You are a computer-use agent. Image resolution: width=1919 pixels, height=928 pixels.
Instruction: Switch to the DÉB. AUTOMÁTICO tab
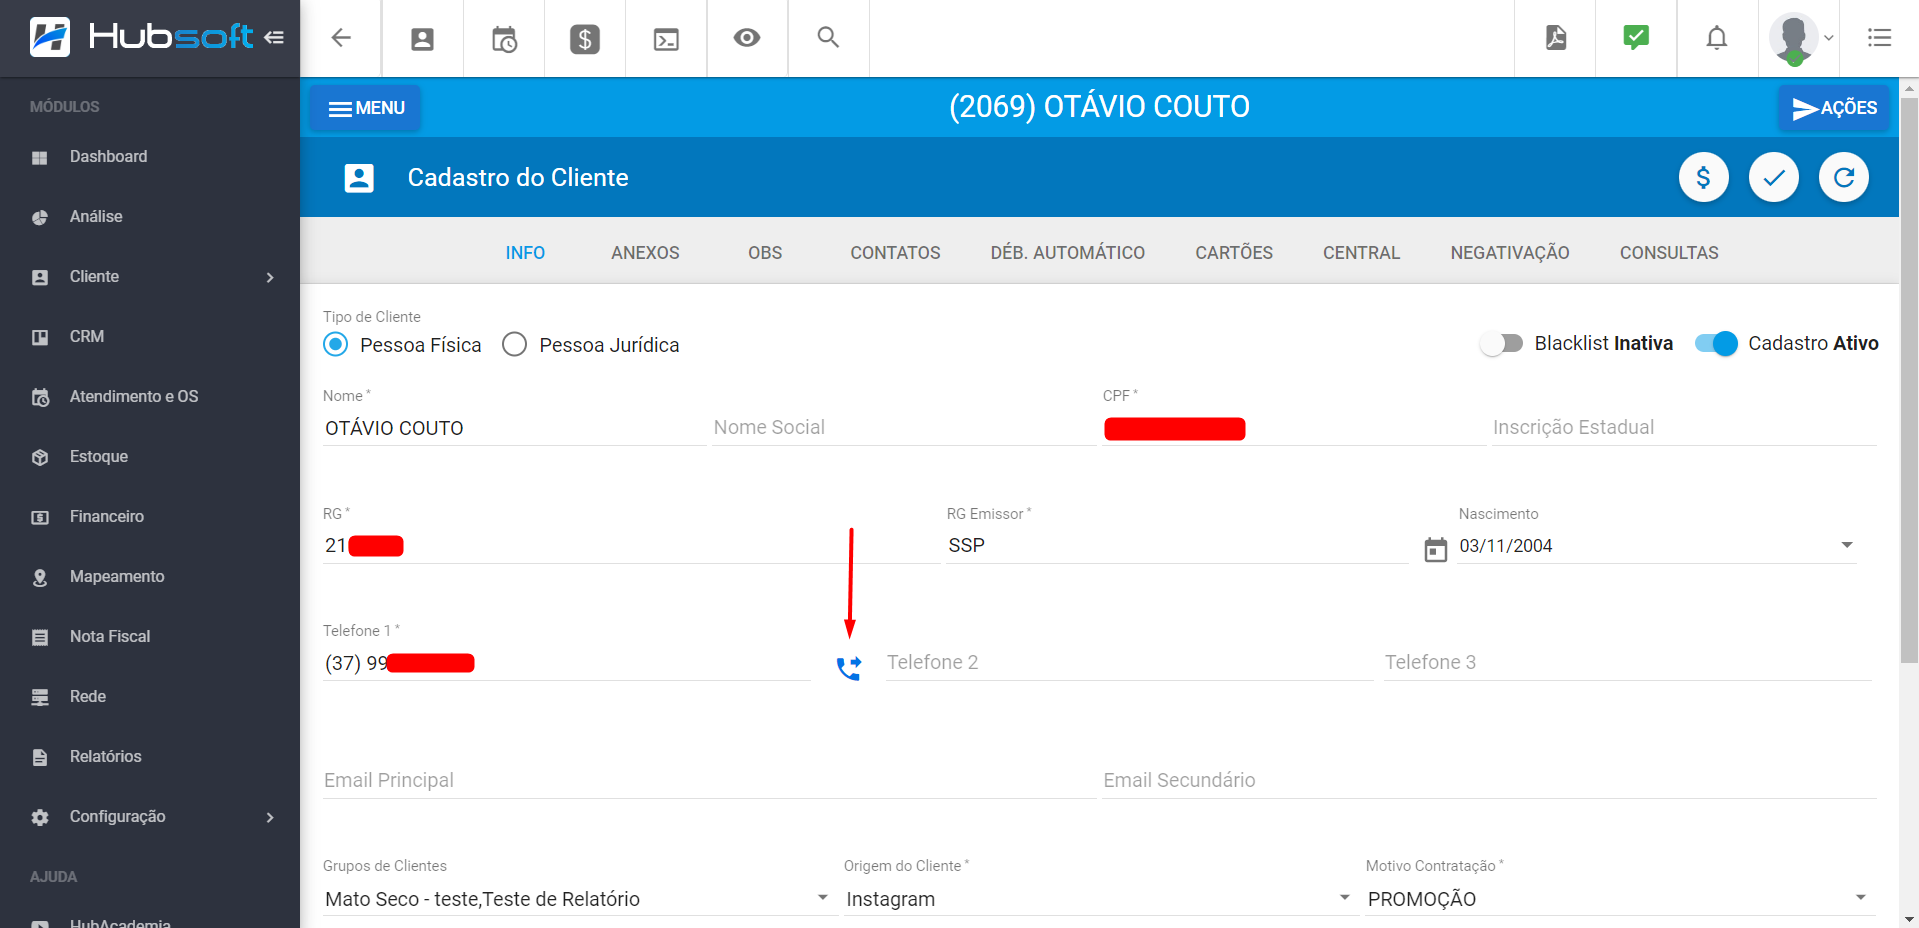pos(1068,253)
